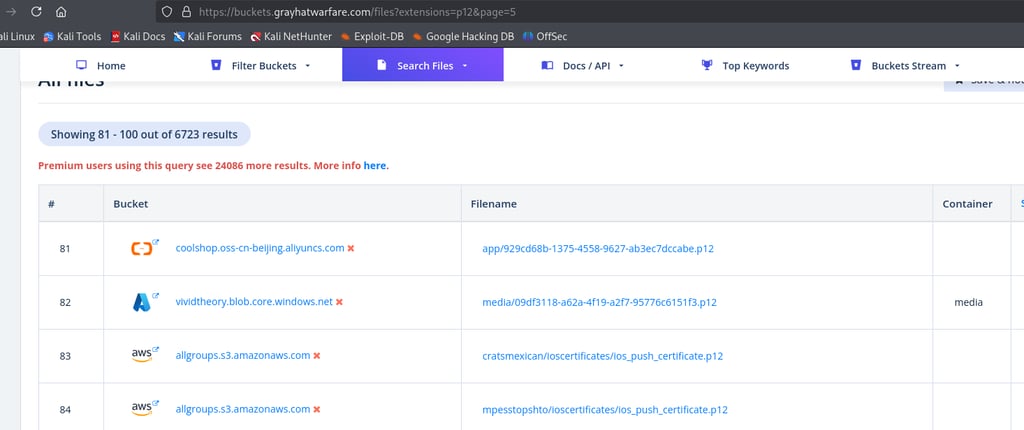Screen dimensions: 1024x430
Task: Open the ios_push_certificate.p12 file under cratsmexican
Action: (x=602, y=355)
